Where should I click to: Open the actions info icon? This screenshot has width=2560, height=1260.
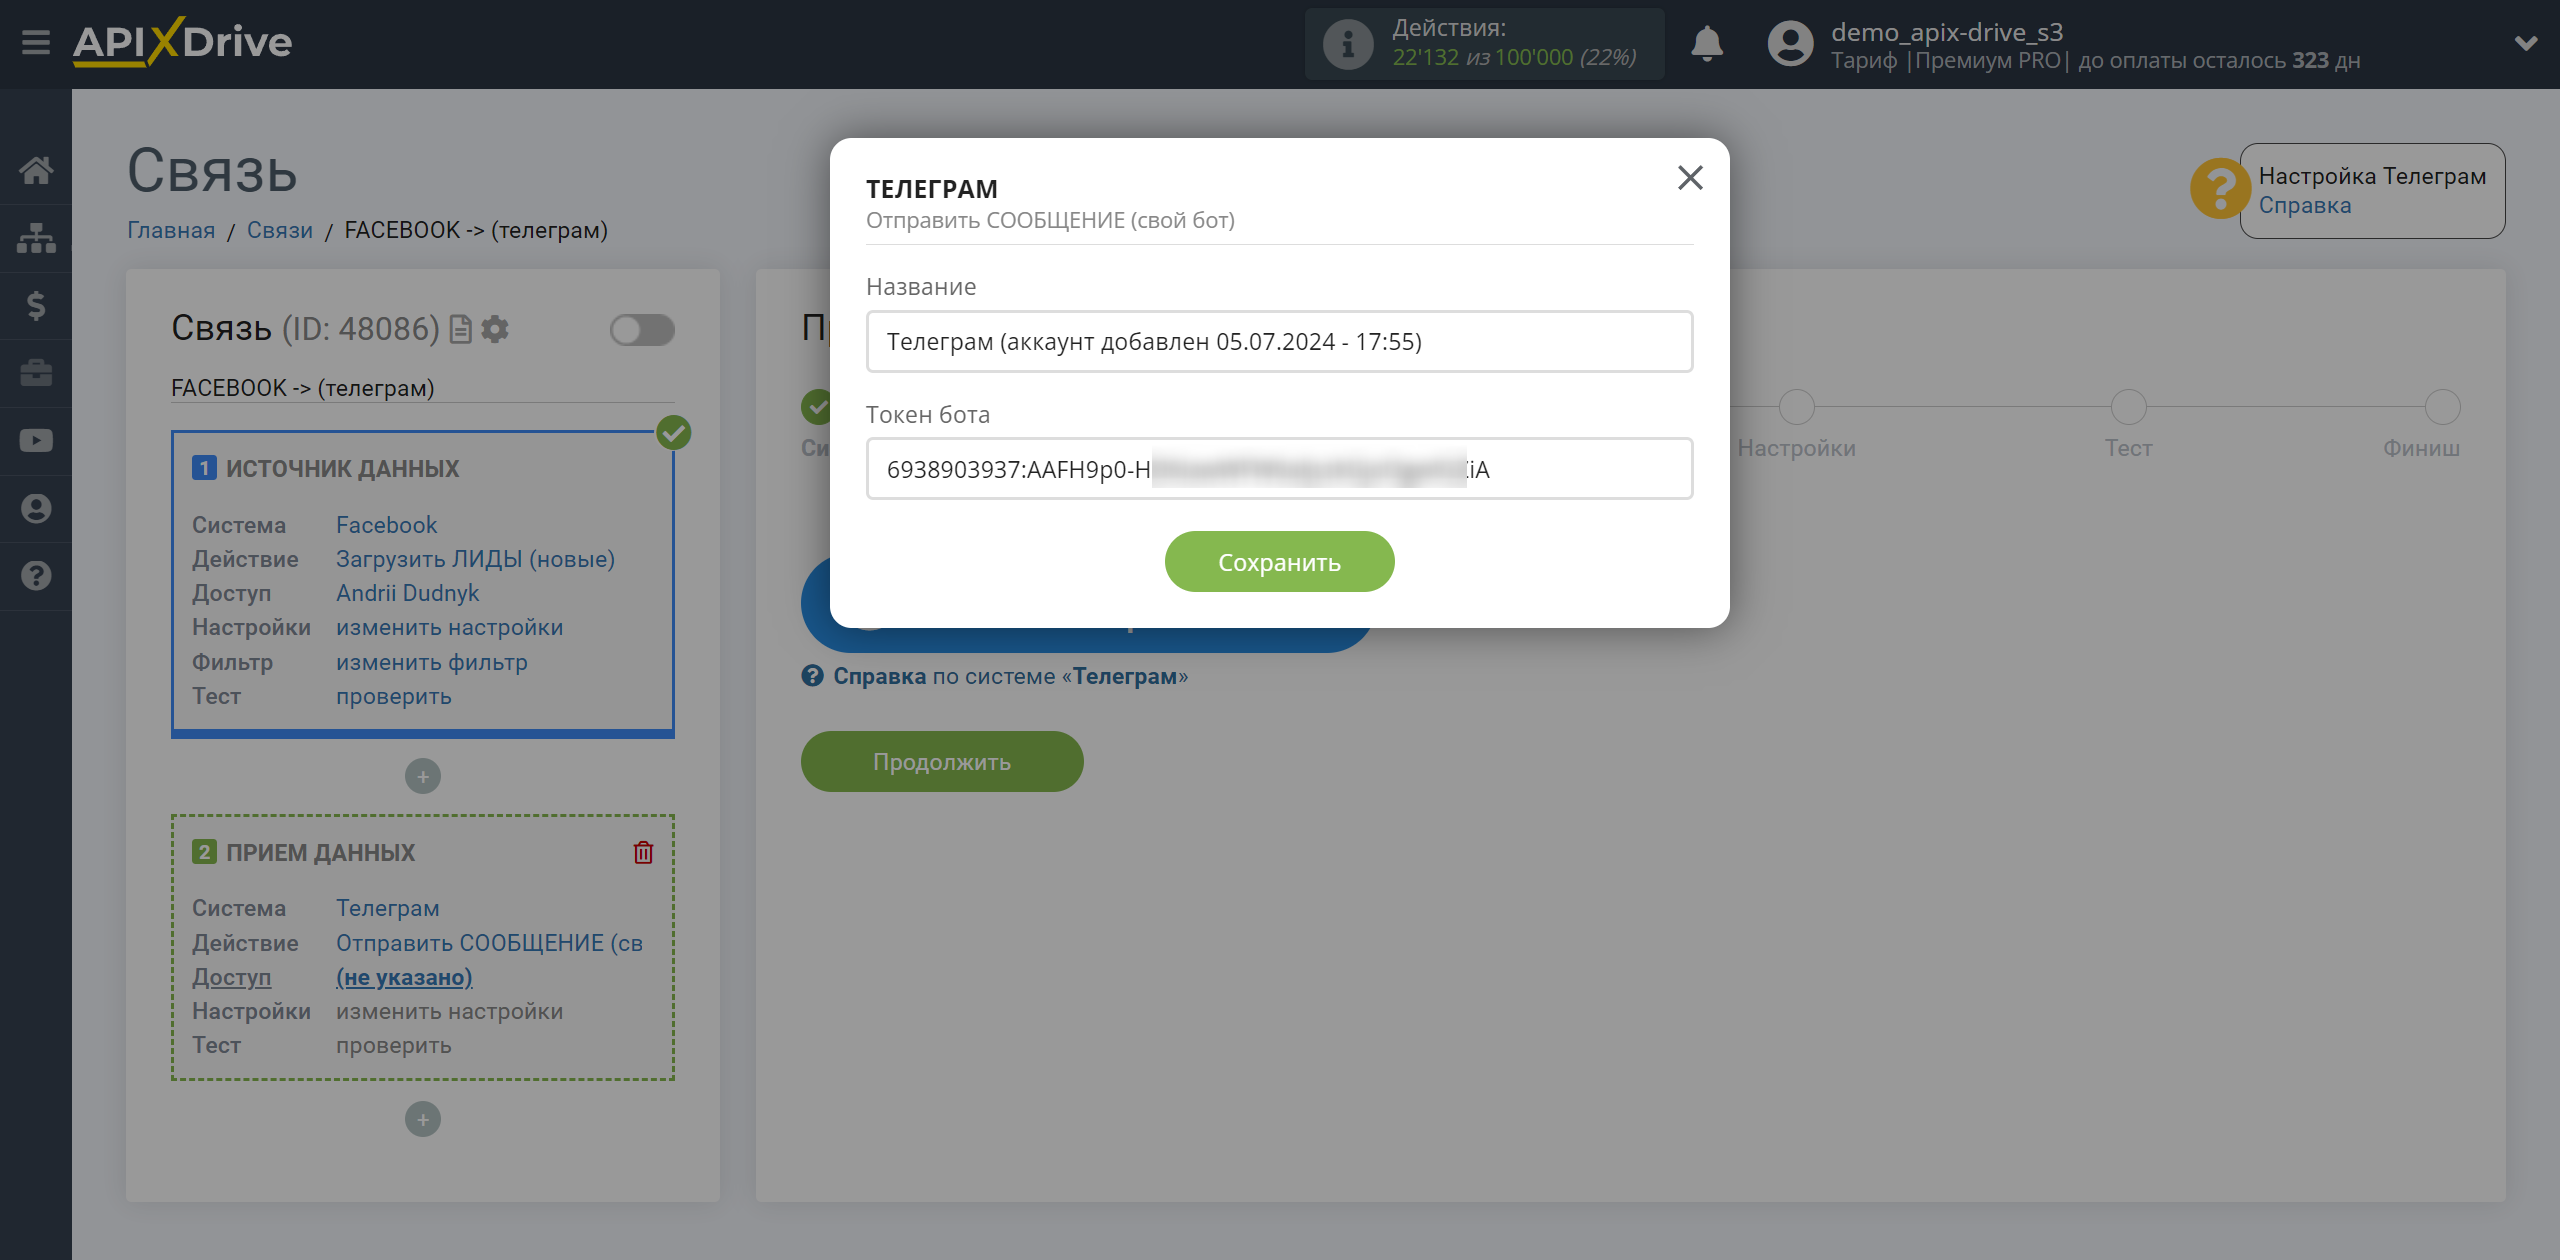click(1348, 44)
